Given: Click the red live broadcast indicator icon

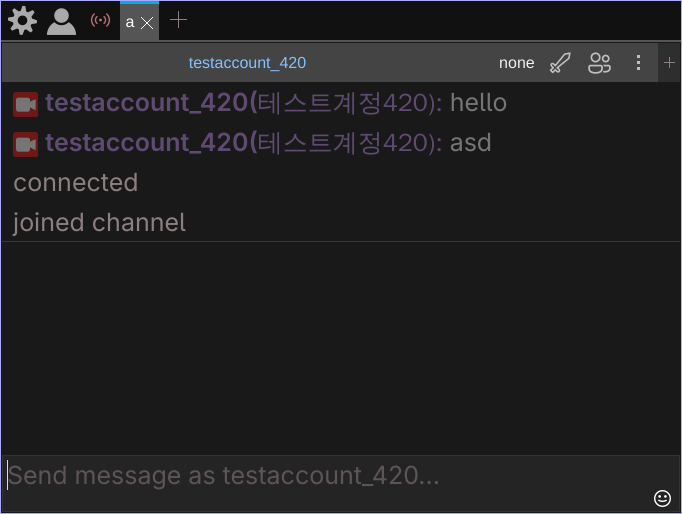Looking at the screenshot, I should pyautogui.click(x=100, y=20).
